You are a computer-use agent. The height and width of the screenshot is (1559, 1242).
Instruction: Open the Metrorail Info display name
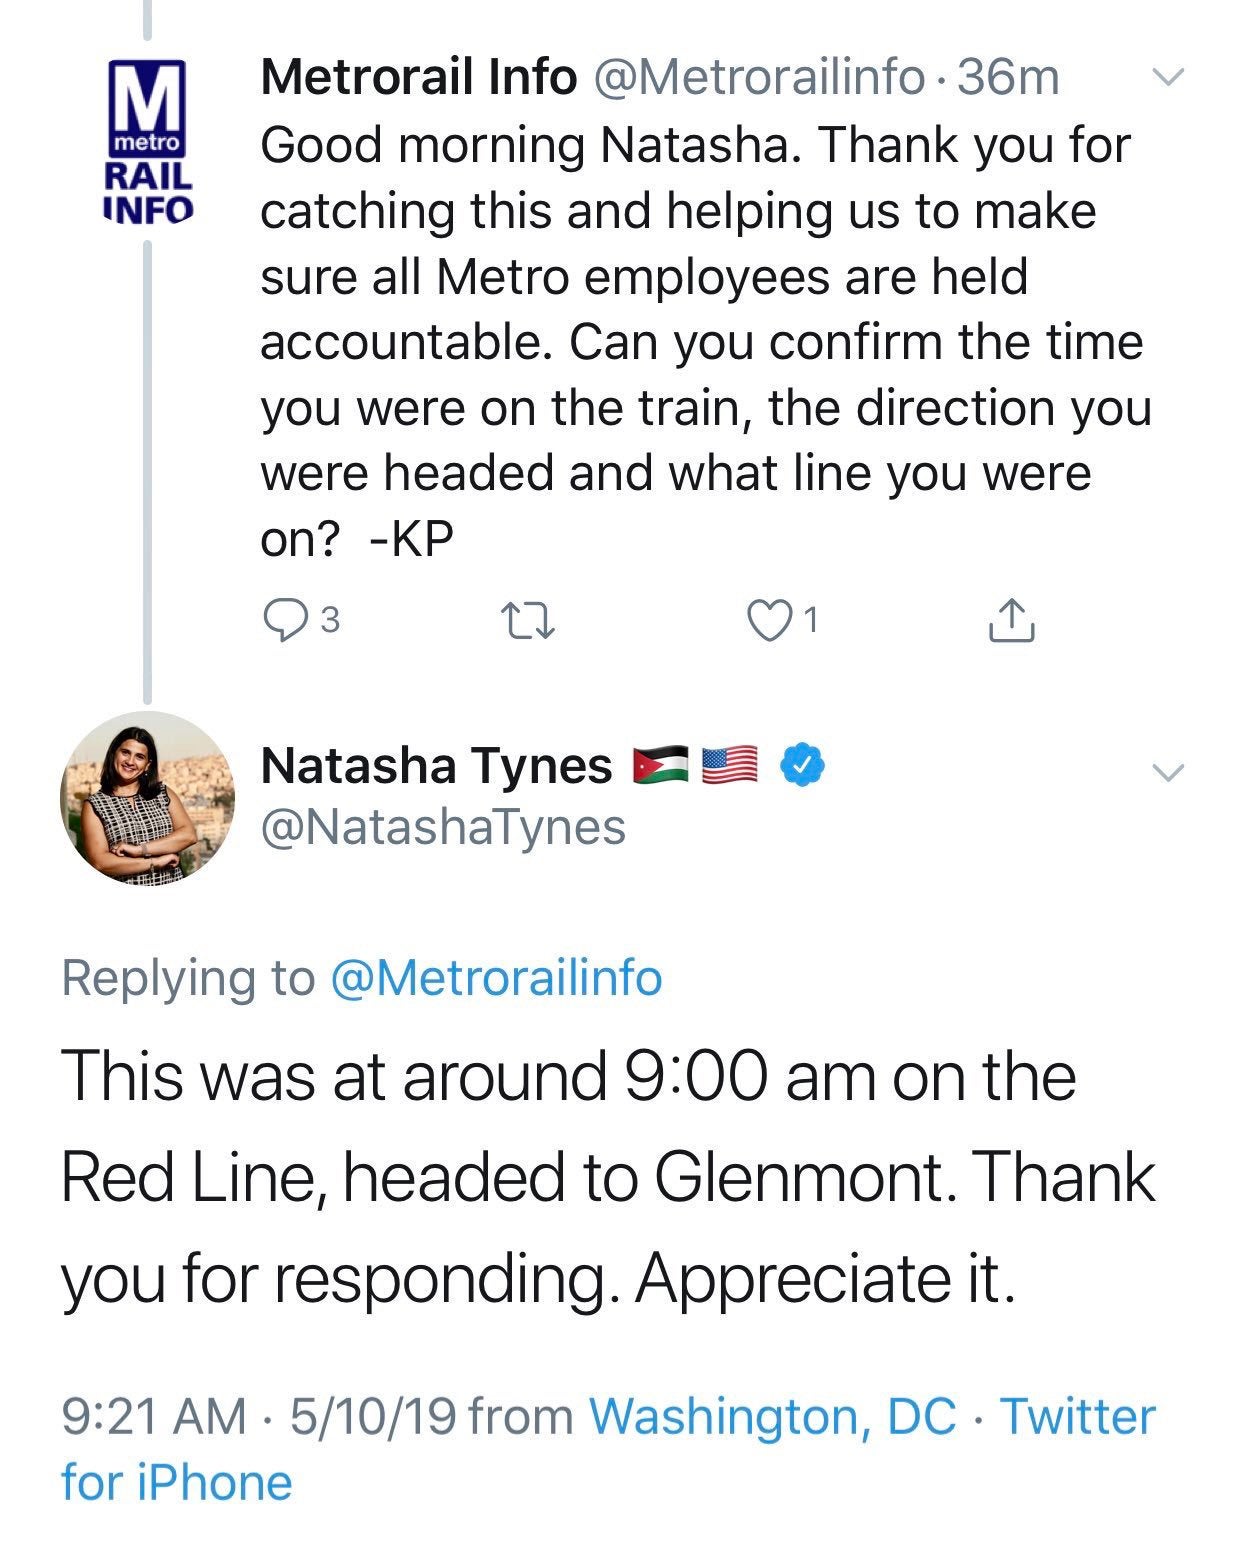418,77
